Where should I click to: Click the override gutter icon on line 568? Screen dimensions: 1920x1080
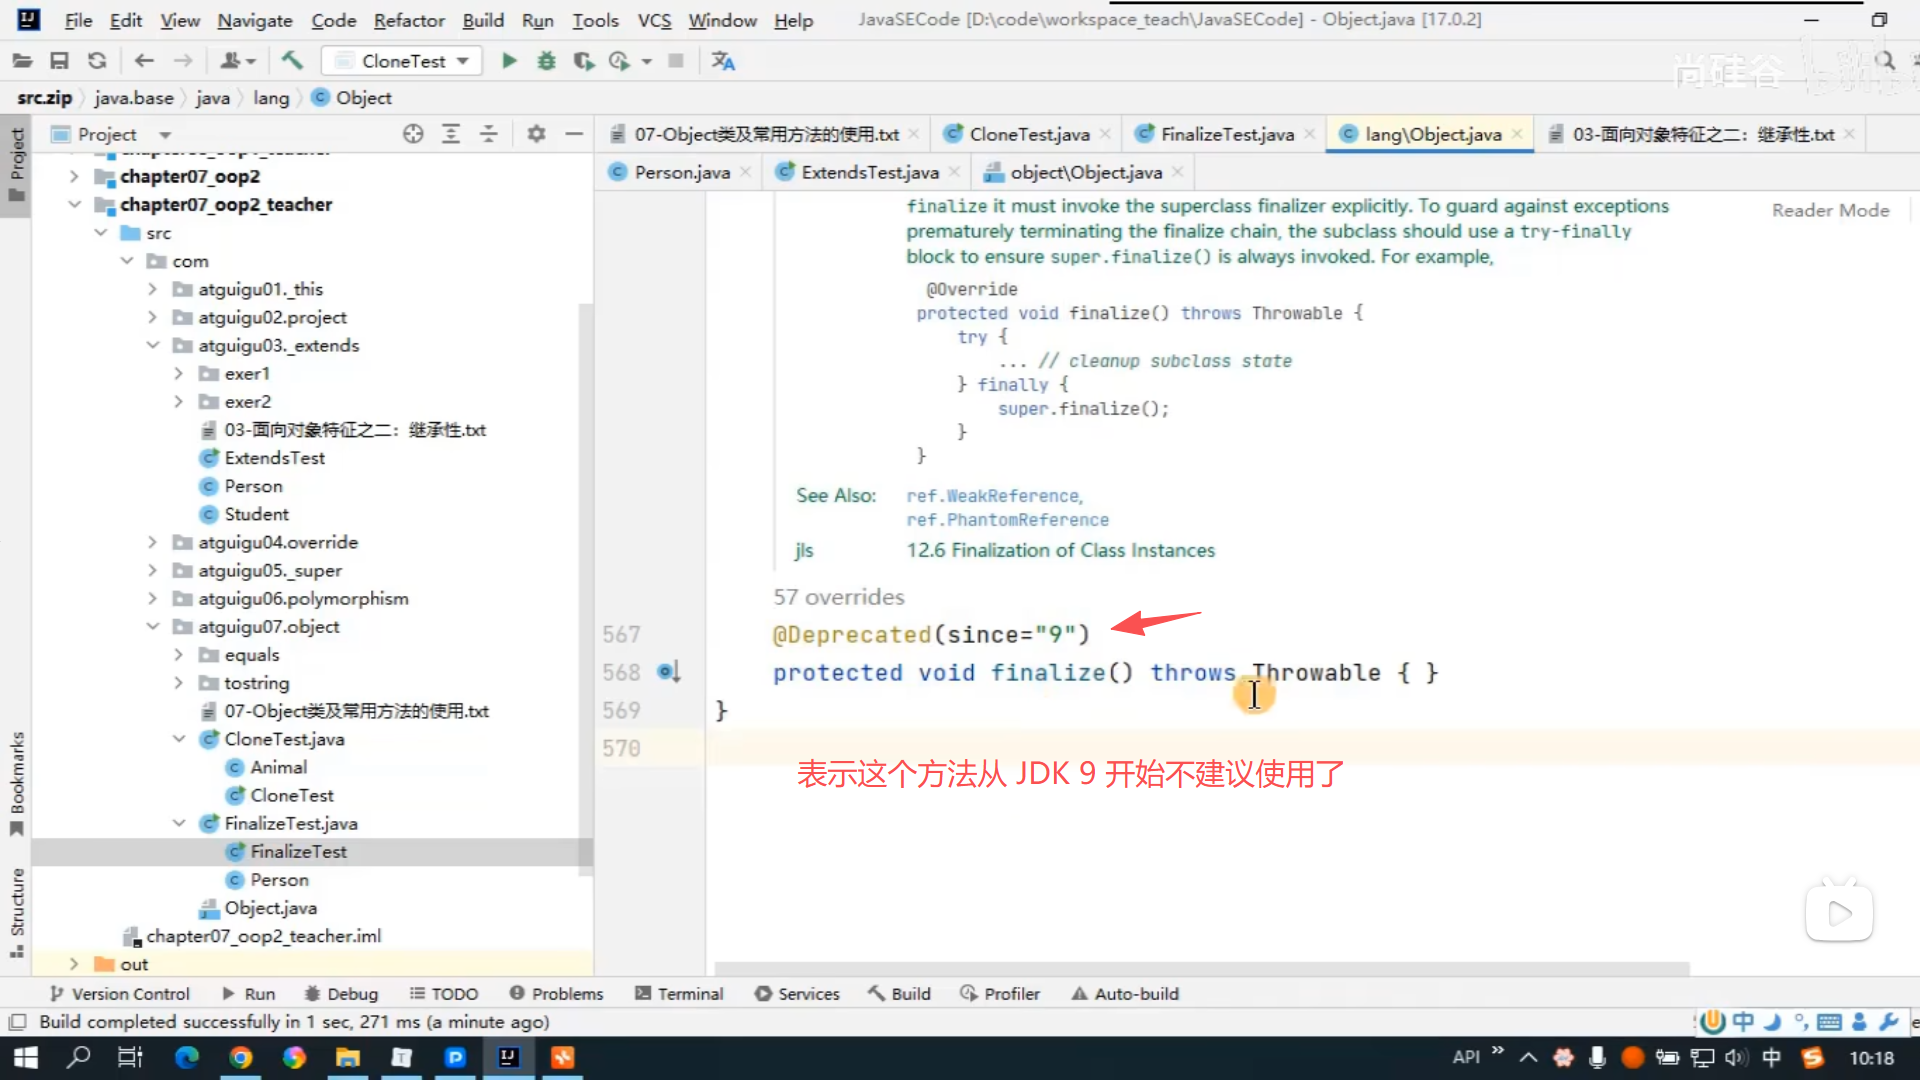coord(667,672)
